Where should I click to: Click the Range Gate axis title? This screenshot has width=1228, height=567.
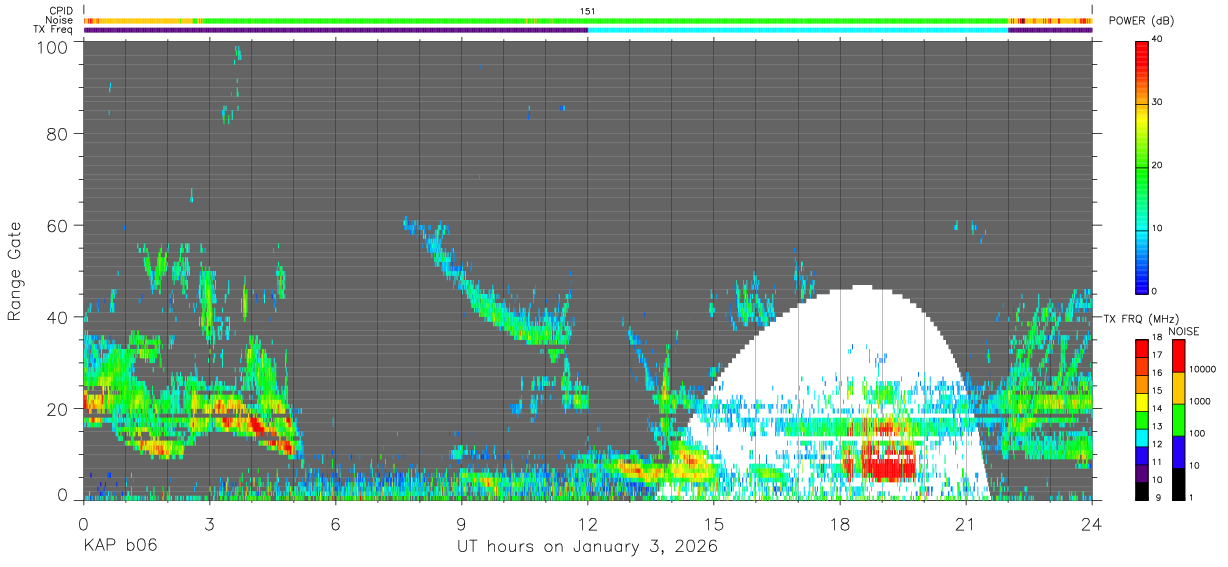[15, 271]
